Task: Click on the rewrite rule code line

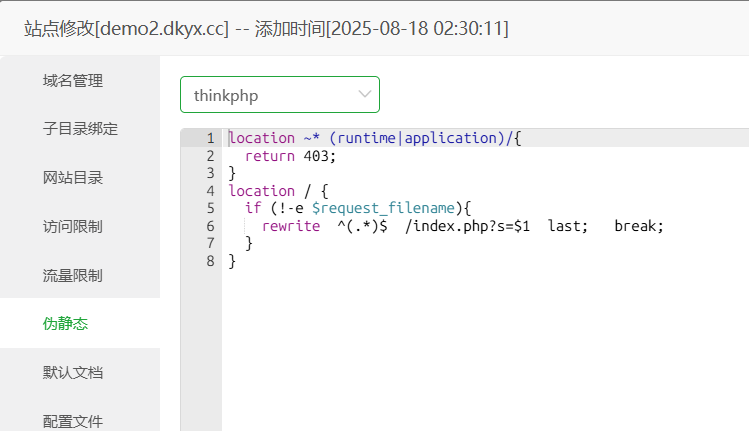Action: coord(460,226)
